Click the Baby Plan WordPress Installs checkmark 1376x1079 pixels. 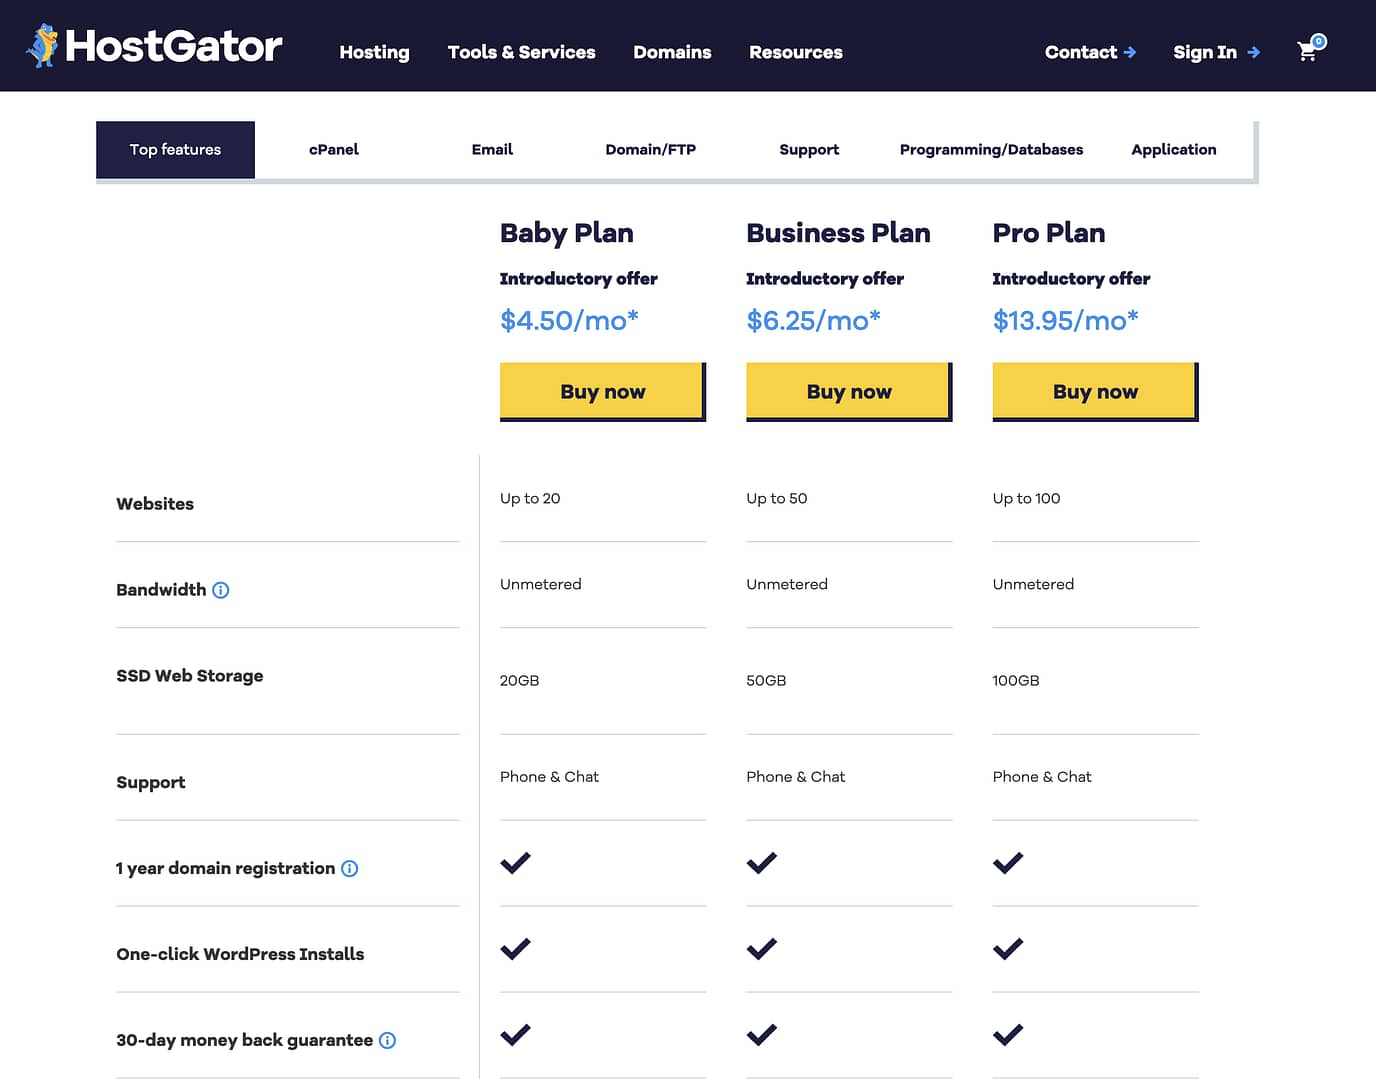[515, 948]
